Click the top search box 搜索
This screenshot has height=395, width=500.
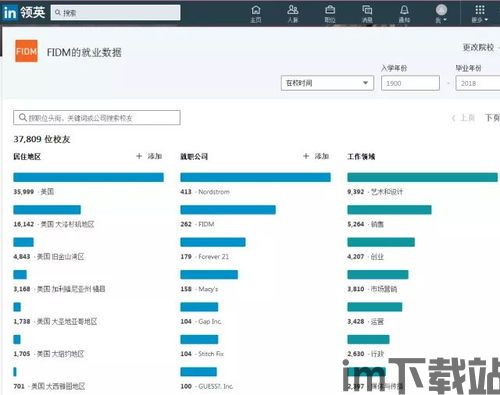[x=115, y=13]
